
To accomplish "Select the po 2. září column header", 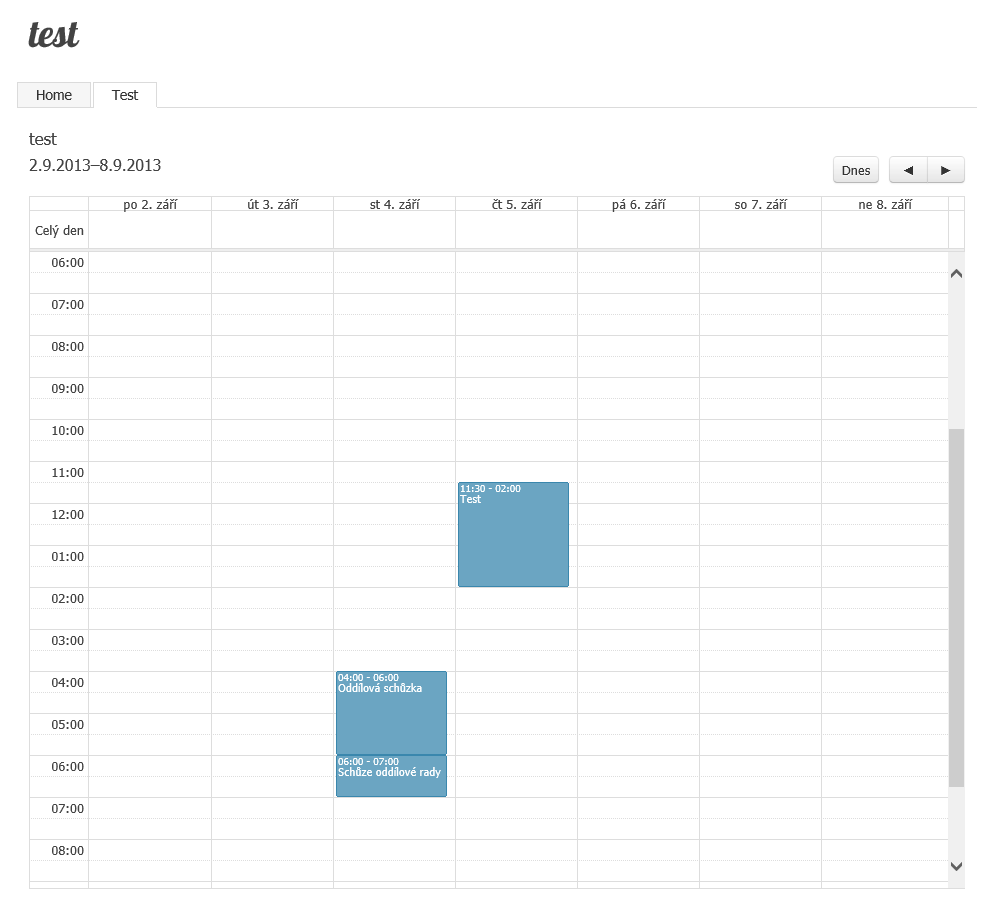I will point(150,204).
